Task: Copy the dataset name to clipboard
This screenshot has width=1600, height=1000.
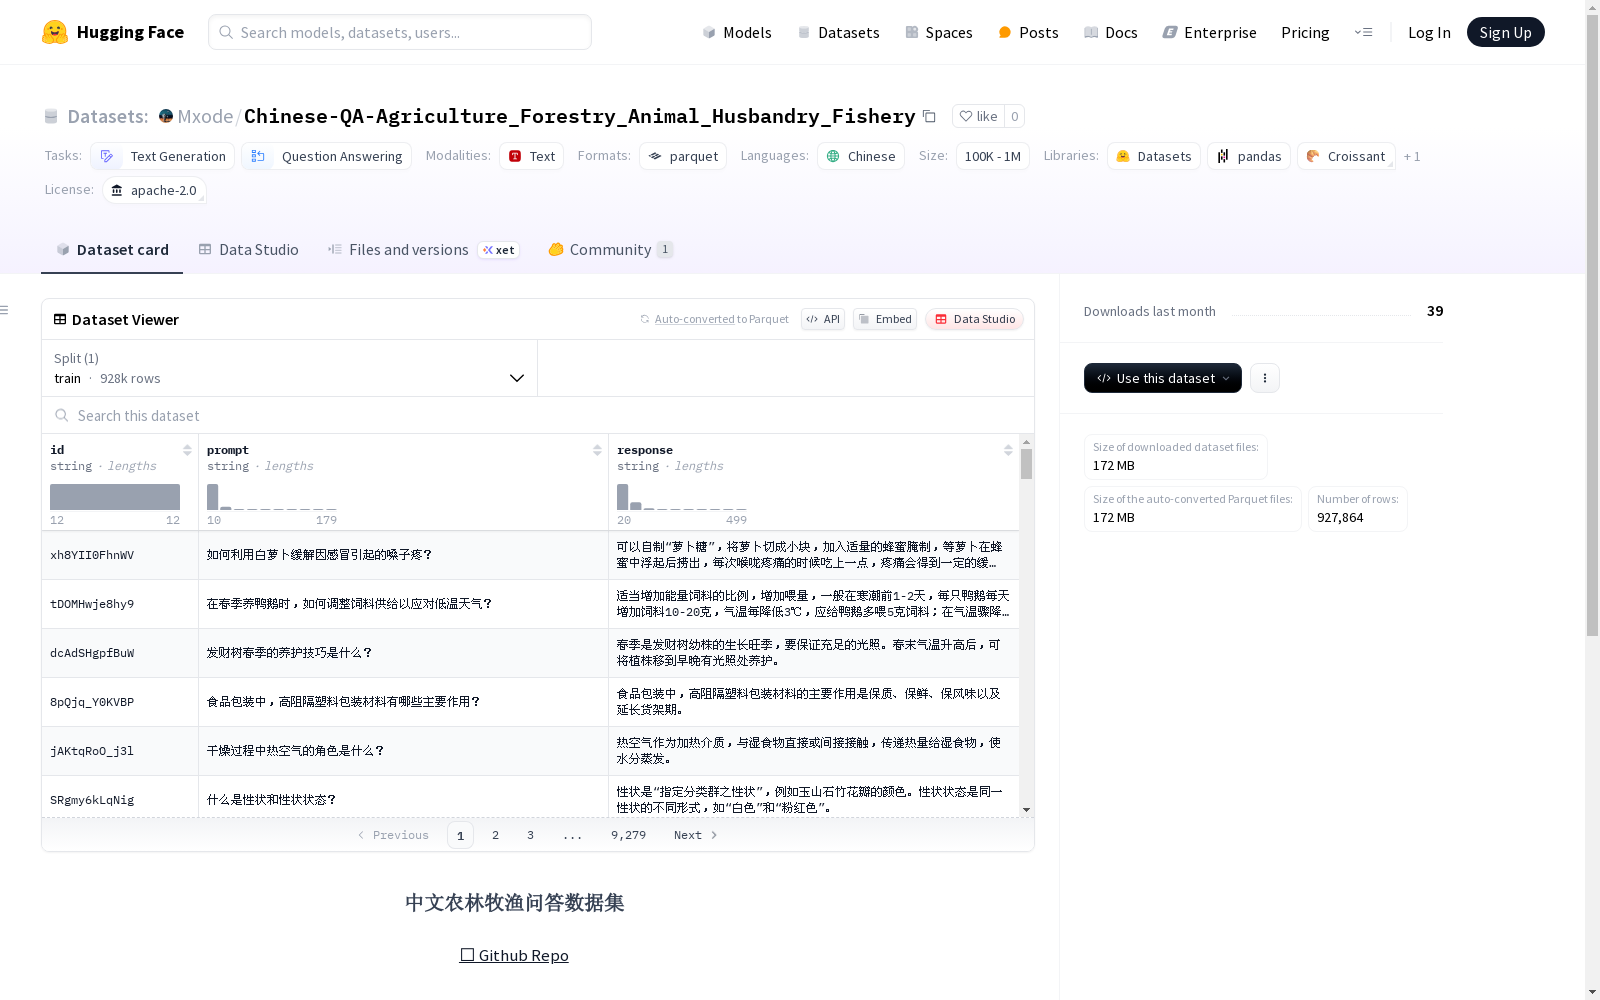Action: (x=929, y=116)
